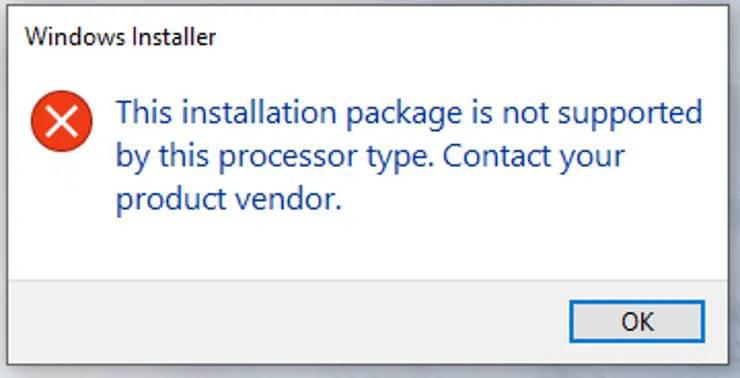Click the word "product" in the message
The image size is (740, 378).
click(171, 200)
